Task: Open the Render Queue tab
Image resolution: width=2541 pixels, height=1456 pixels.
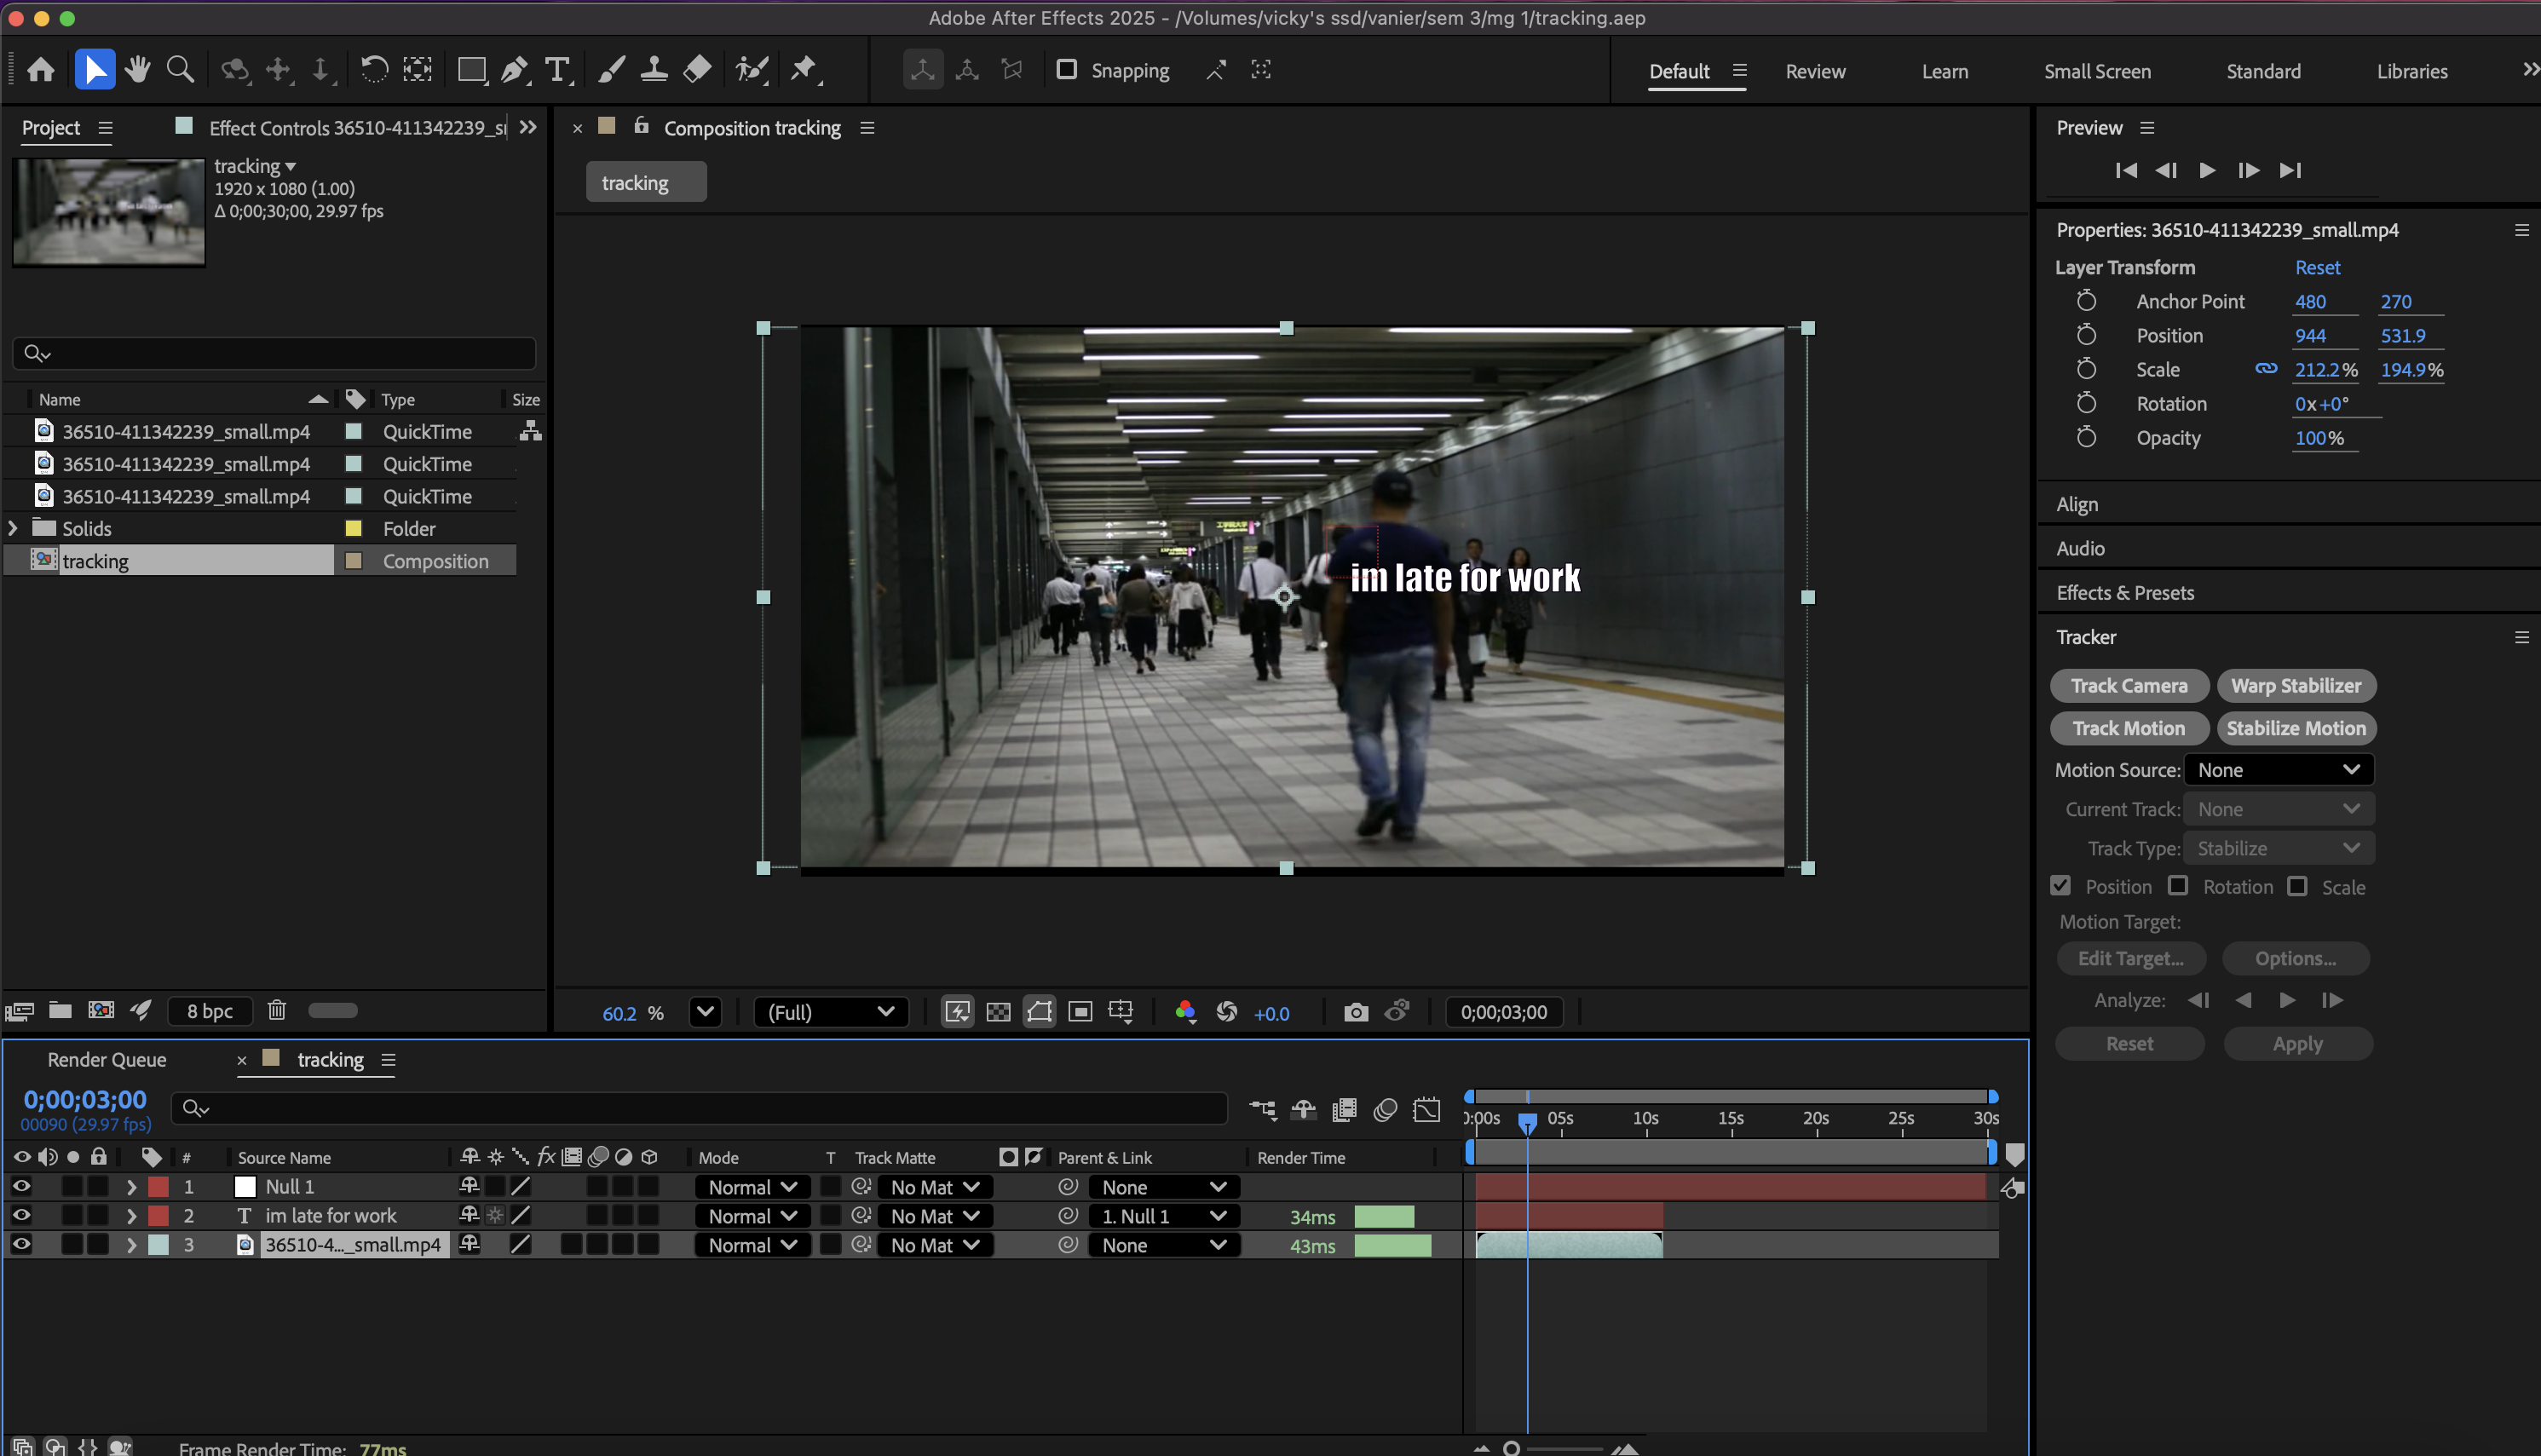Action: pos(107,1060)
